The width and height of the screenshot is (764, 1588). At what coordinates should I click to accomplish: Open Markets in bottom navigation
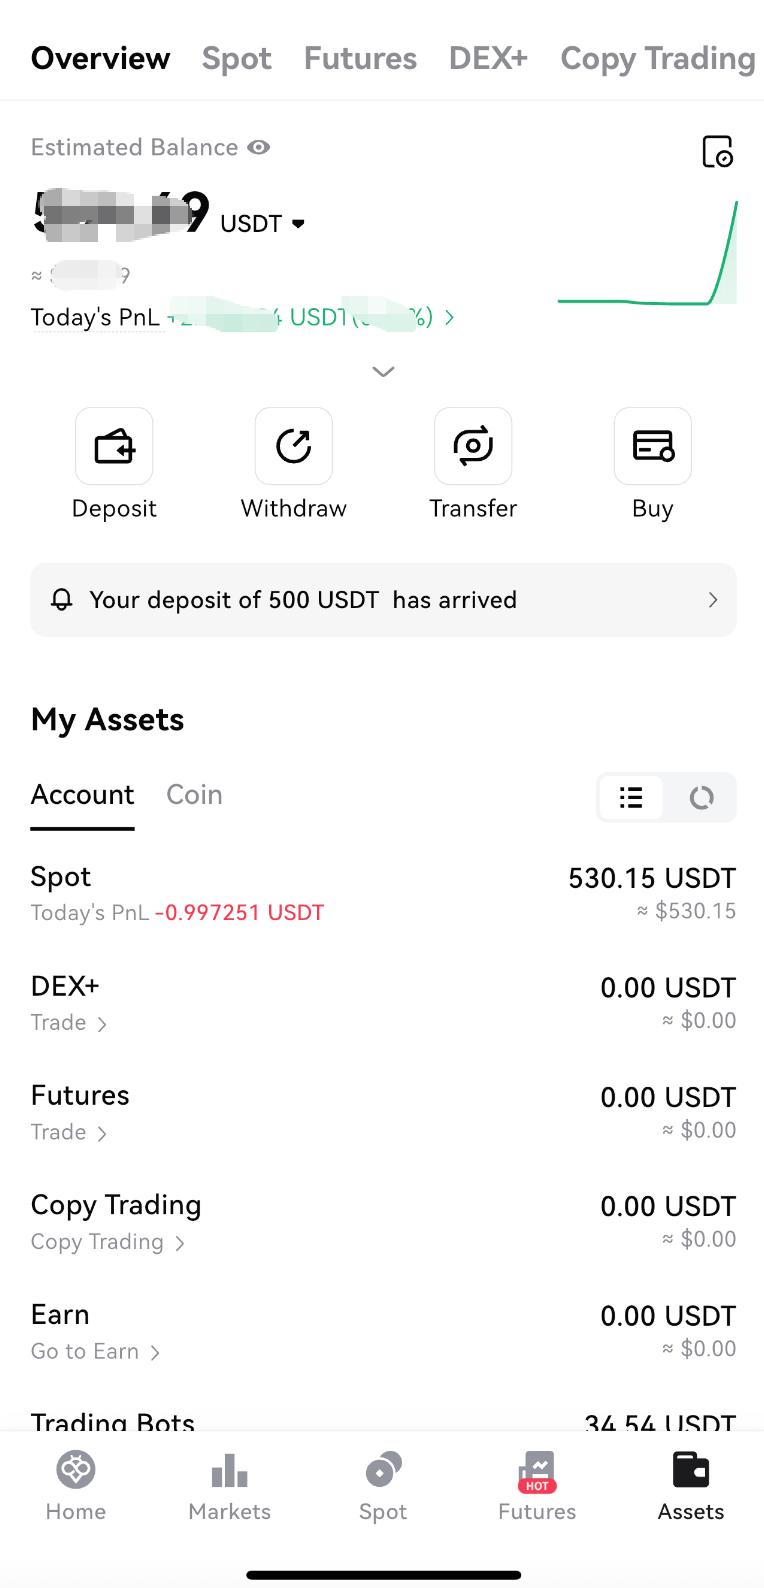[229, 1486]
